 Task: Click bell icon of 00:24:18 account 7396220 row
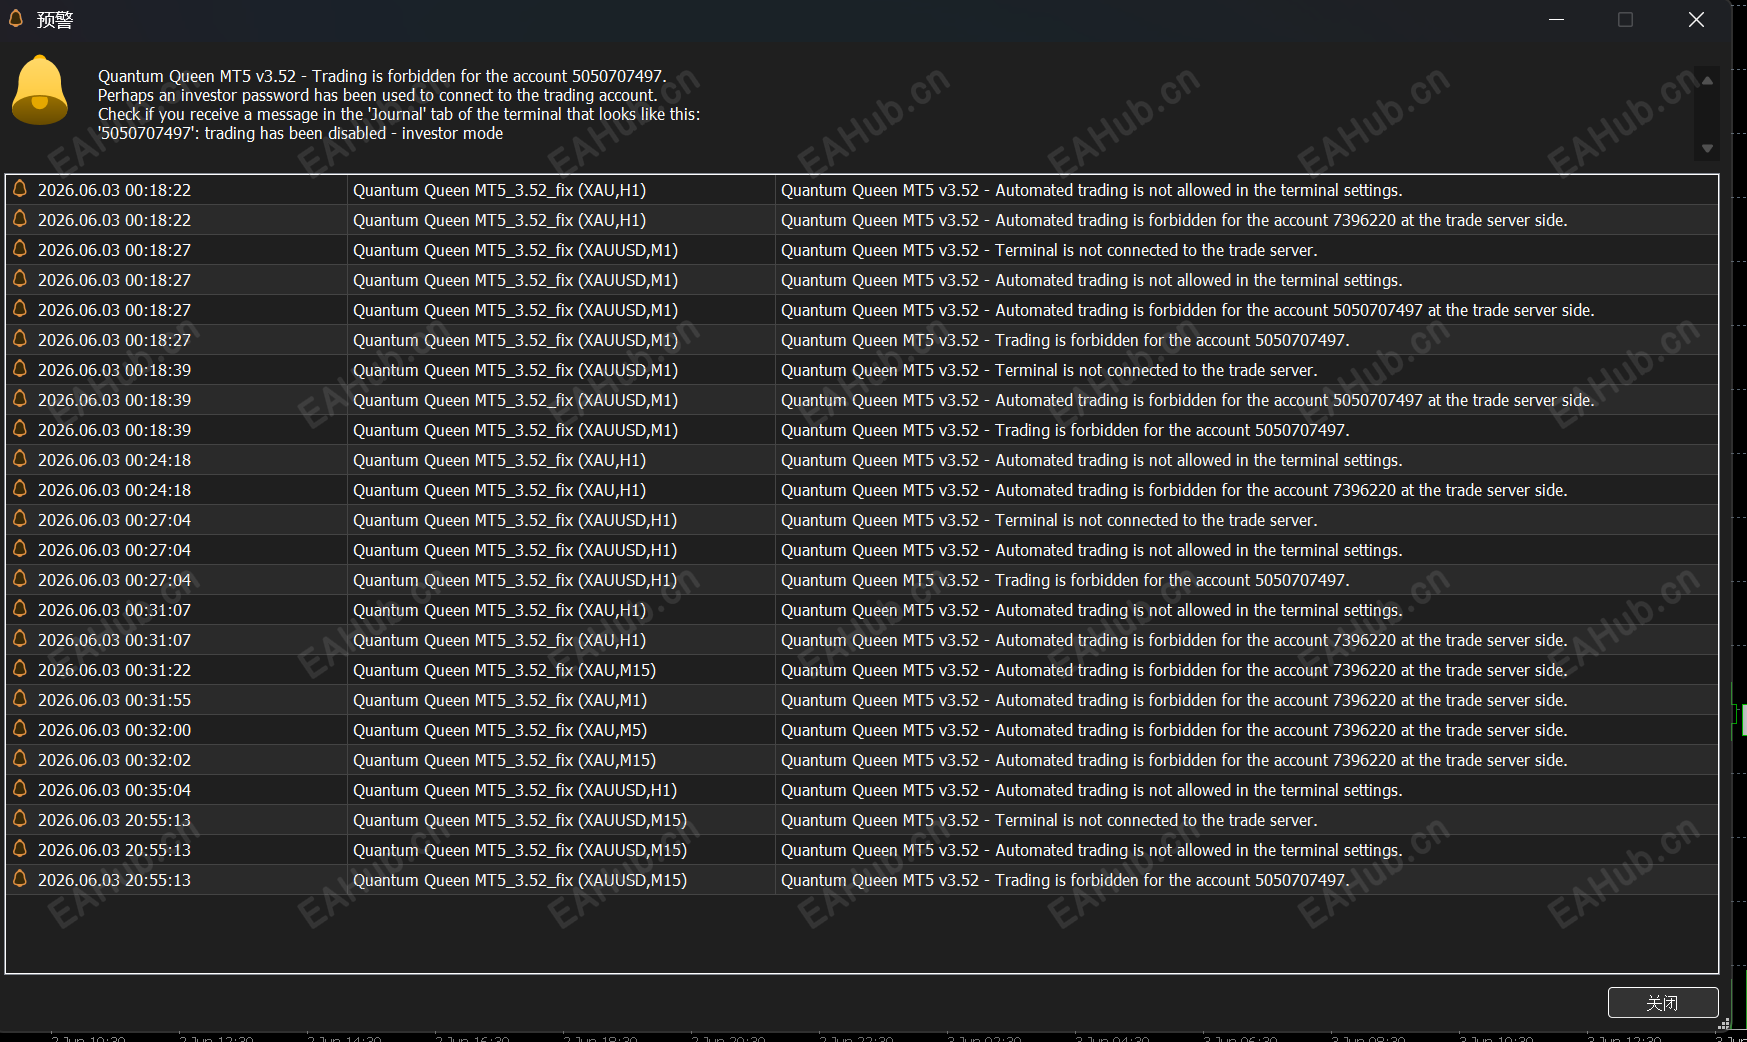click(20, 489)
